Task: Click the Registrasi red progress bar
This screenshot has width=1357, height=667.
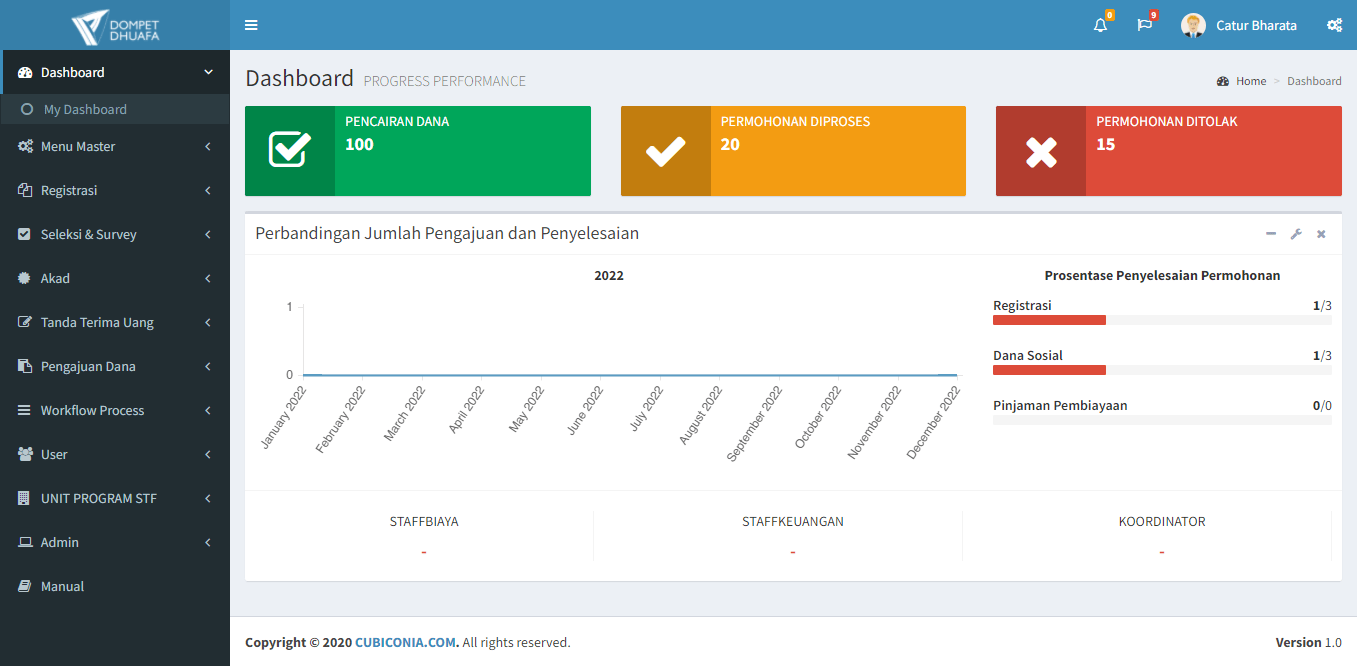Action: [x=1049, y=320]
